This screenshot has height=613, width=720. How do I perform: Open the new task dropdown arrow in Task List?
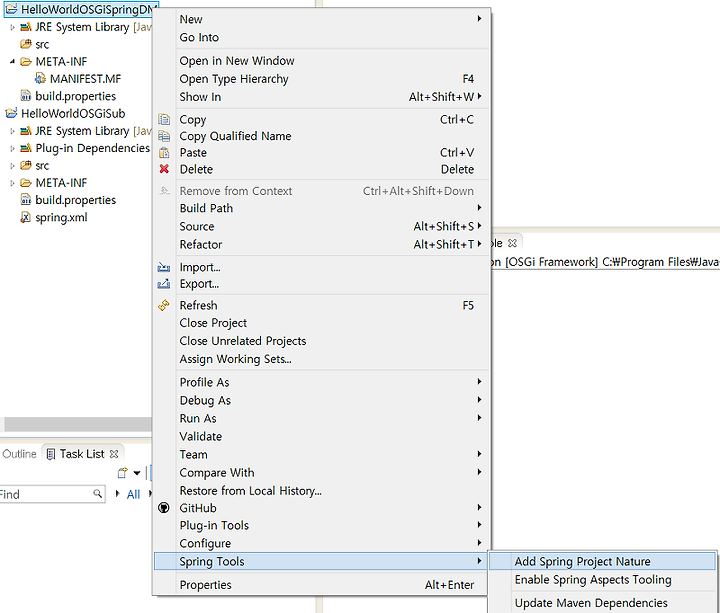136,473
